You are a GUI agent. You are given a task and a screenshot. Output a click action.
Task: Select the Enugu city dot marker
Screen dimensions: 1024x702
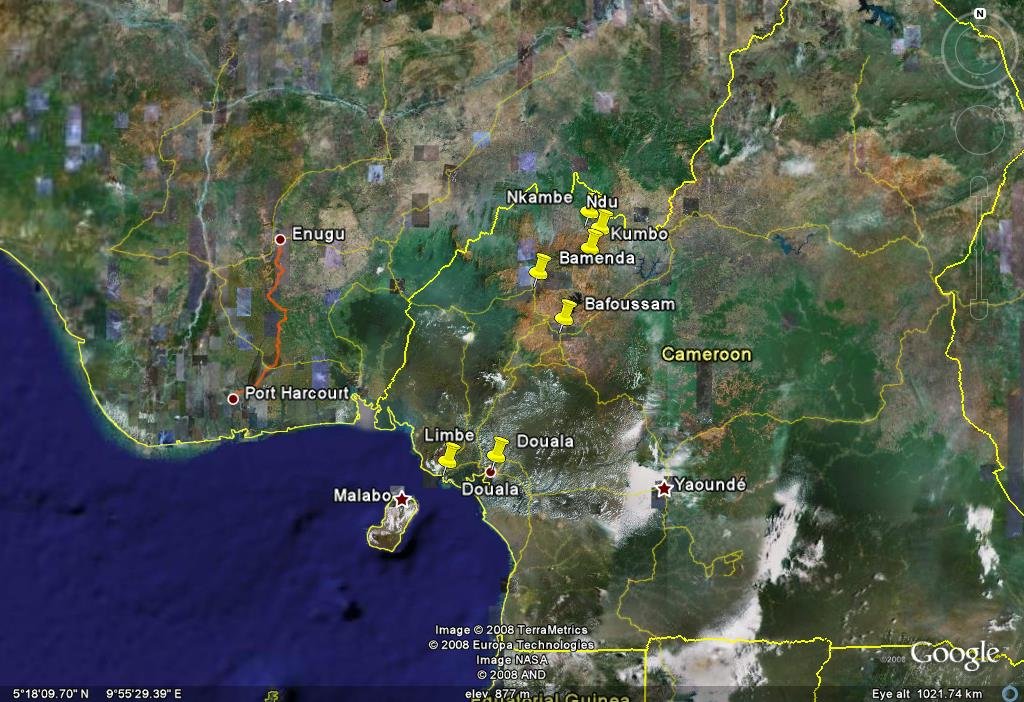280,239
